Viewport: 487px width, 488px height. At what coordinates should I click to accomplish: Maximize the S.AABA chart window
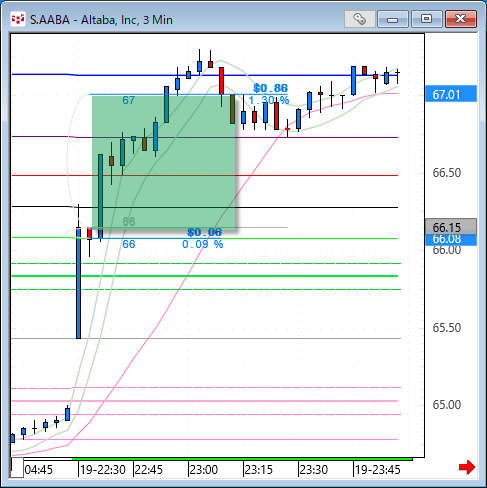[426, 19]
